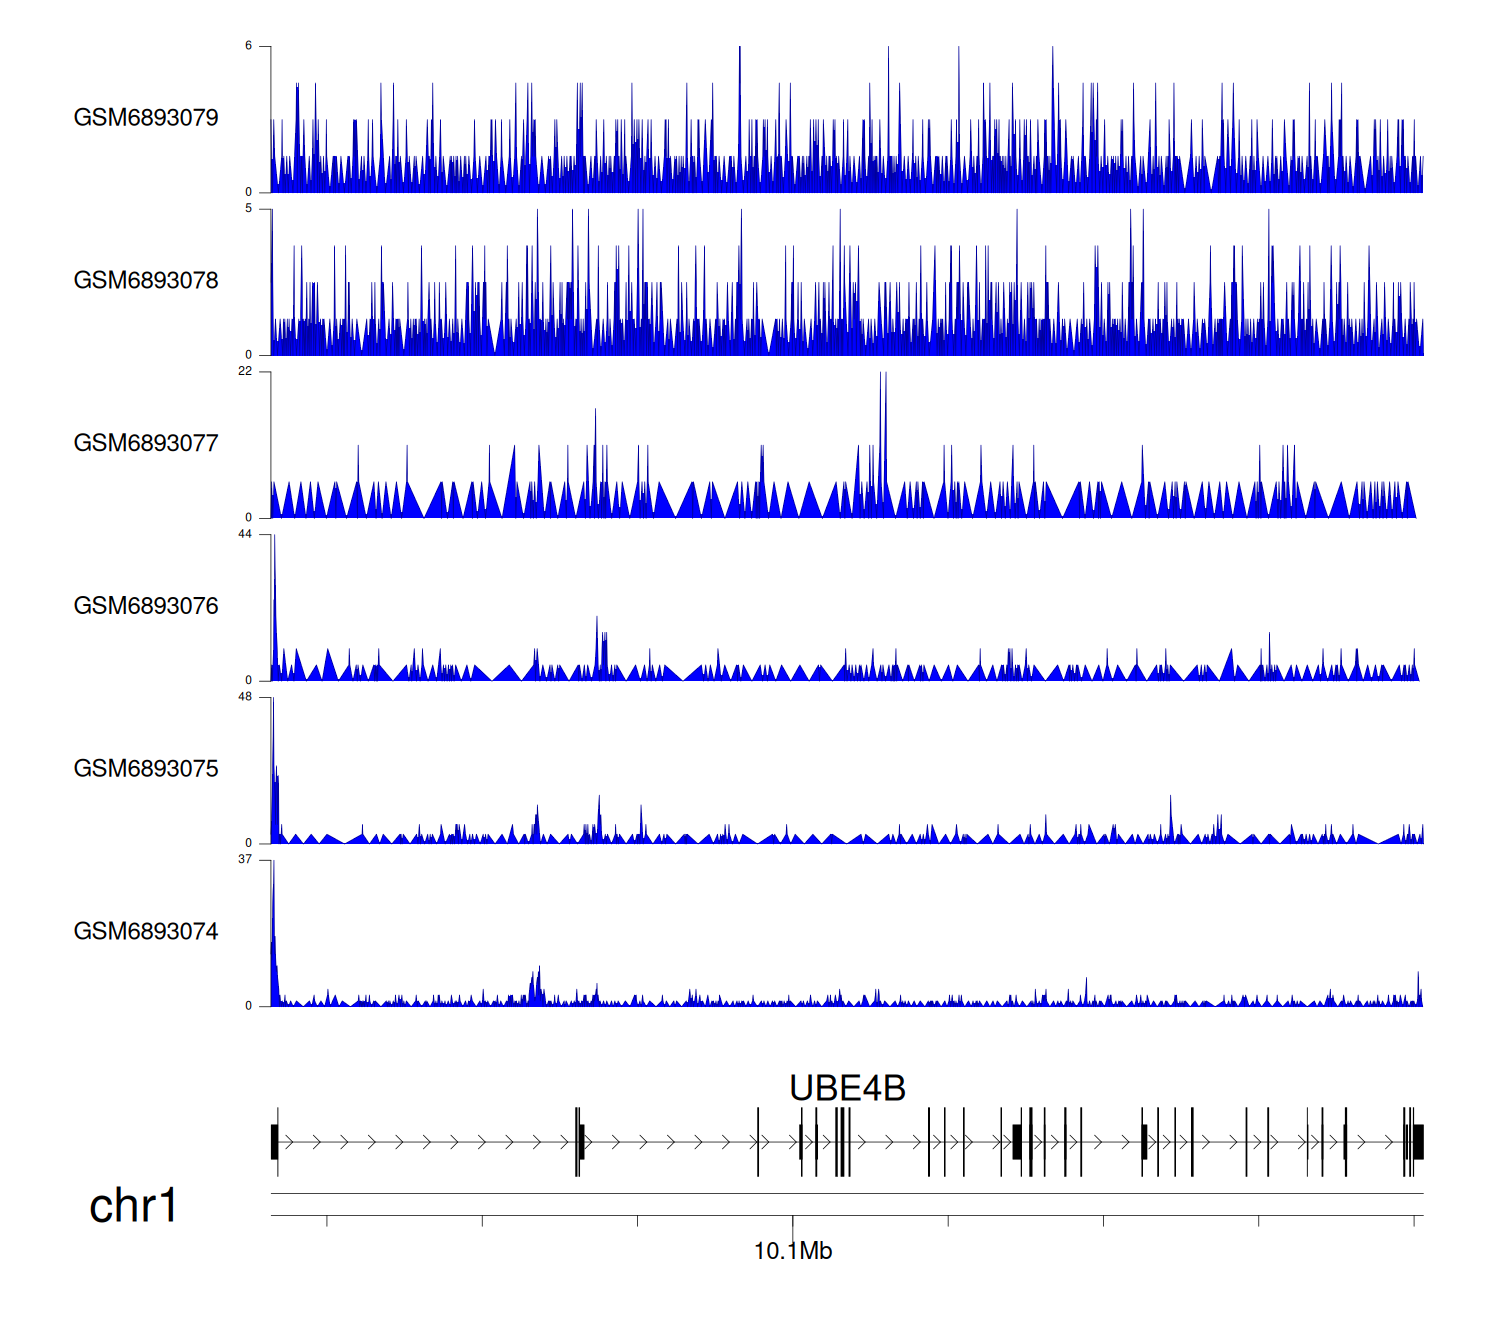Click the GSM6893079 track label
Image resolution: width=1500 pixels, height=1320 pixels.
146,118
